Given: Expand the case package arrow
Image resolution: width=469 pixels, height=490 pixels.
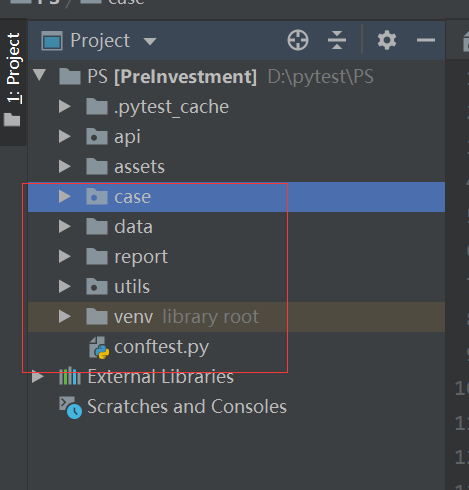Looking at the screenshot, I should 65,197.
